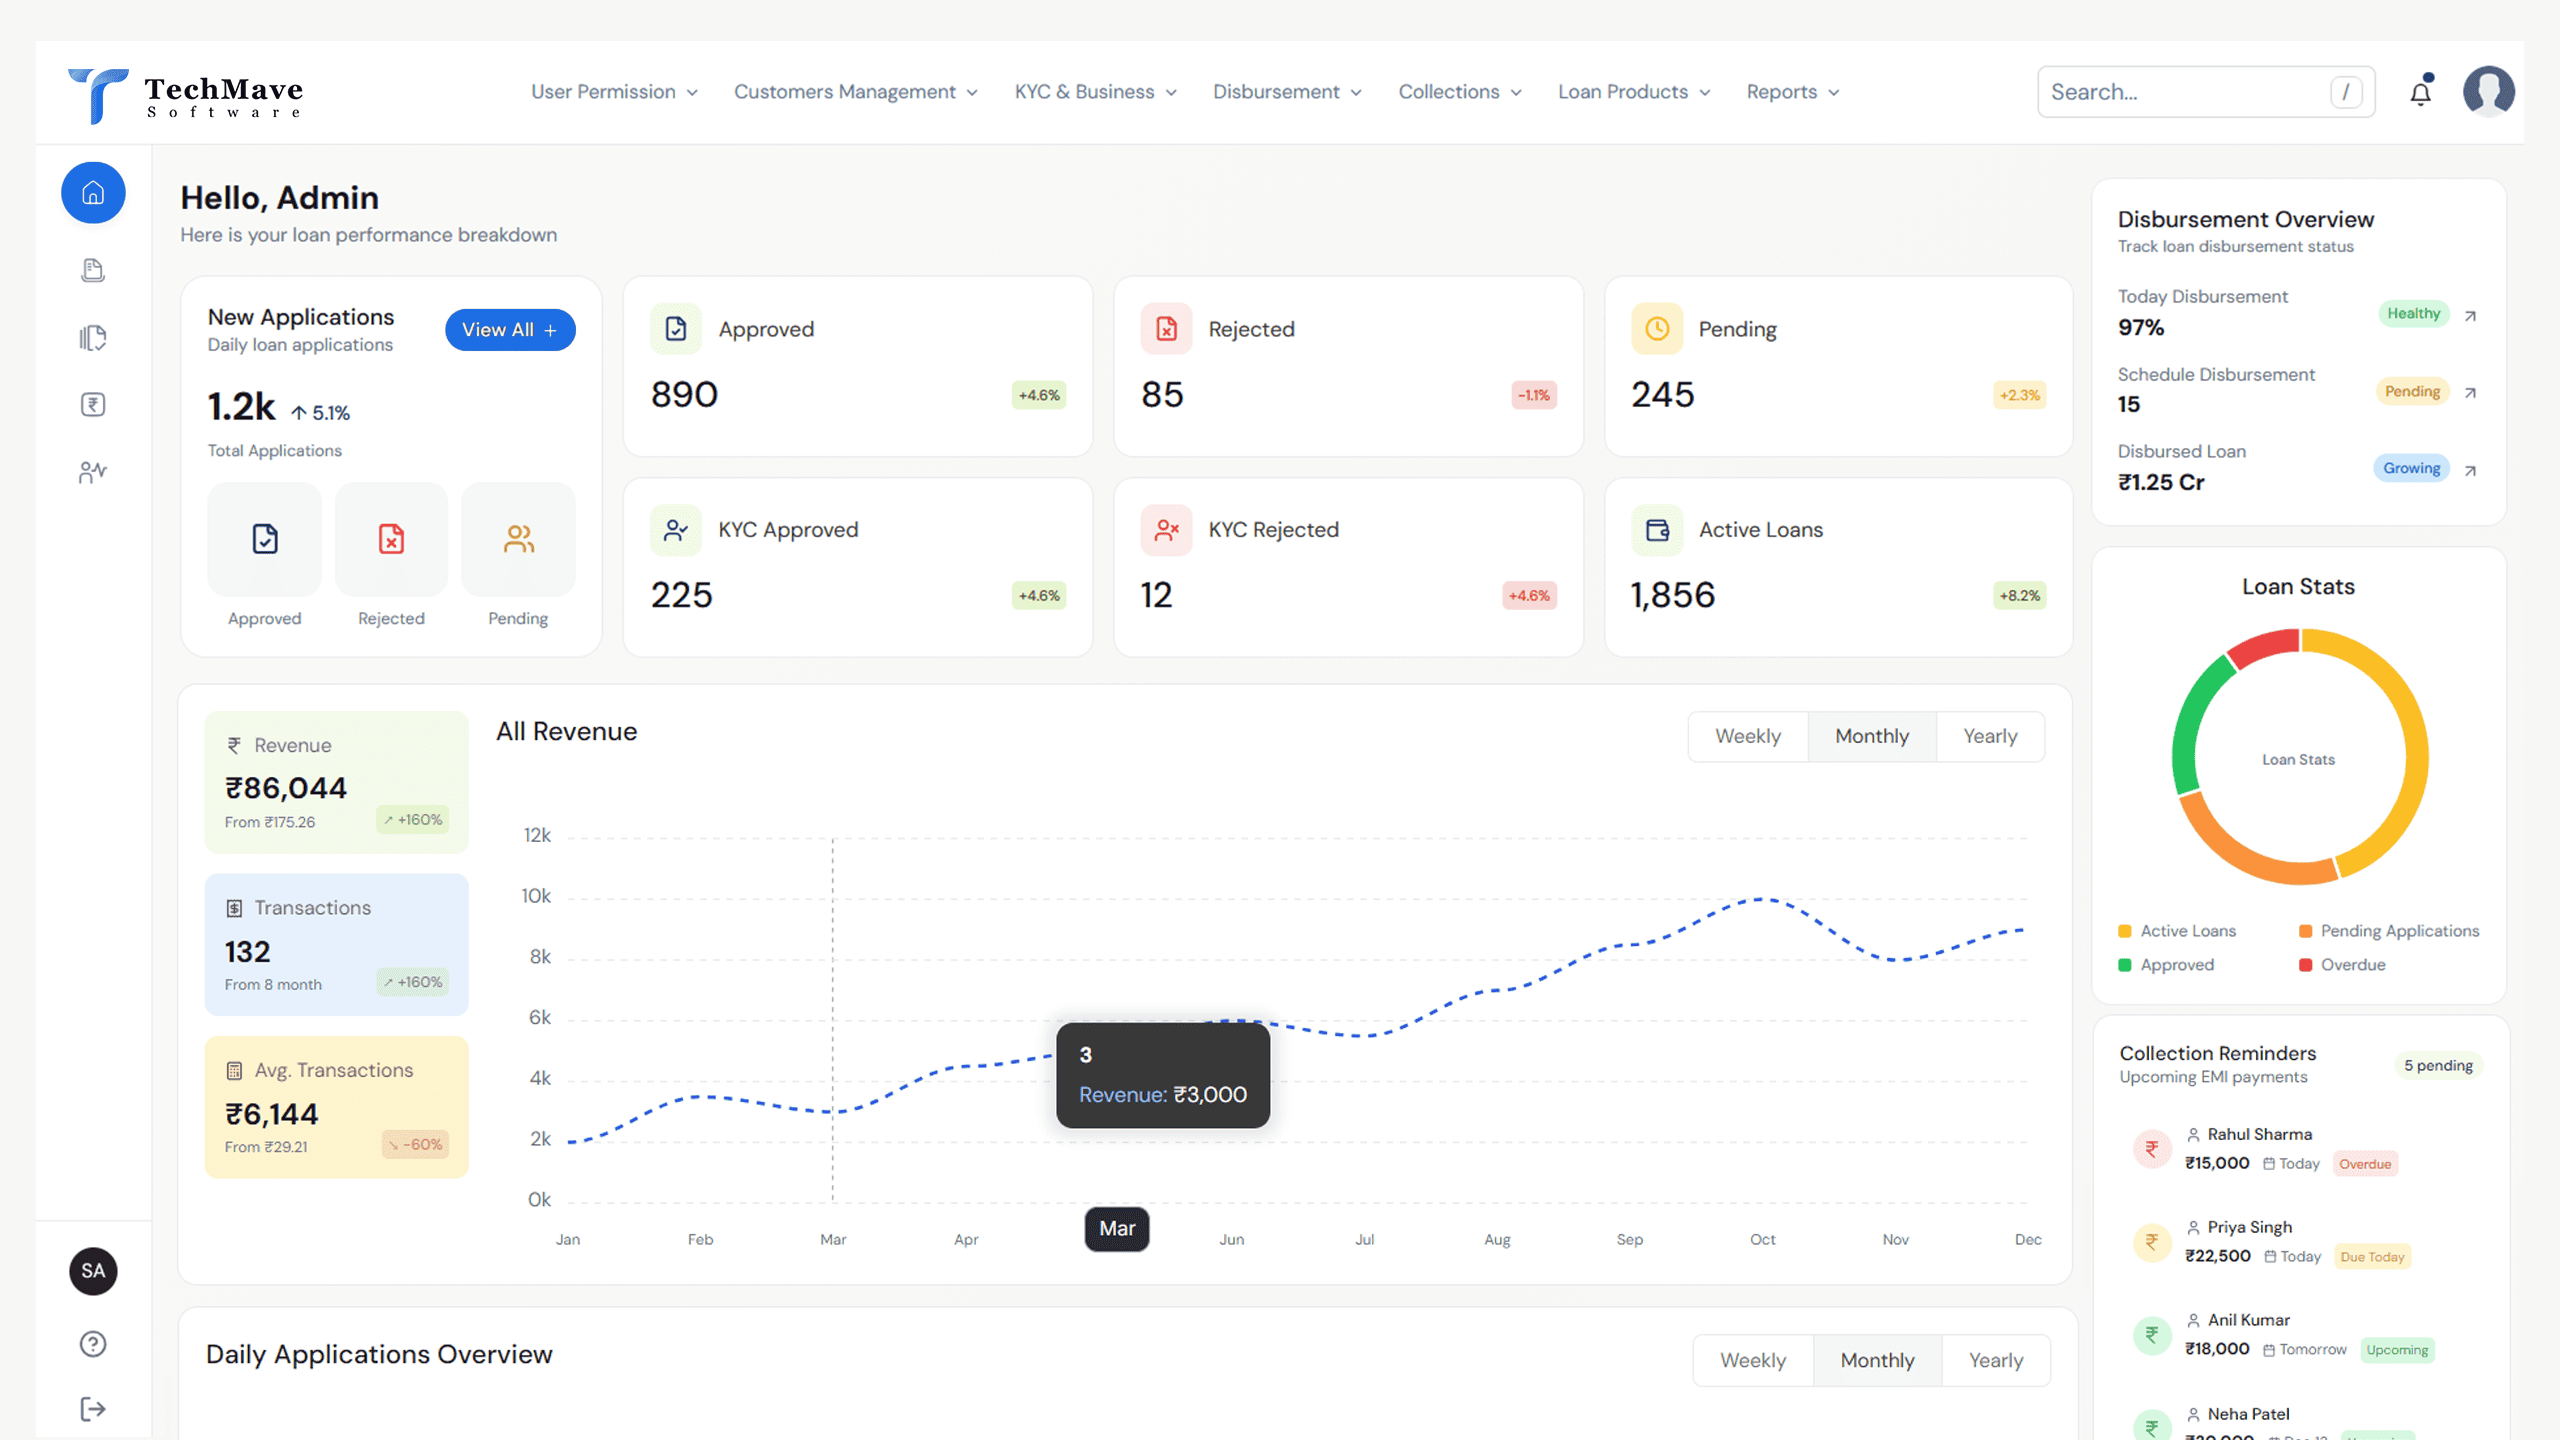Expand the Loan Products menu
This screenshot has width=2560, height=1440.
pos(1634,92)
